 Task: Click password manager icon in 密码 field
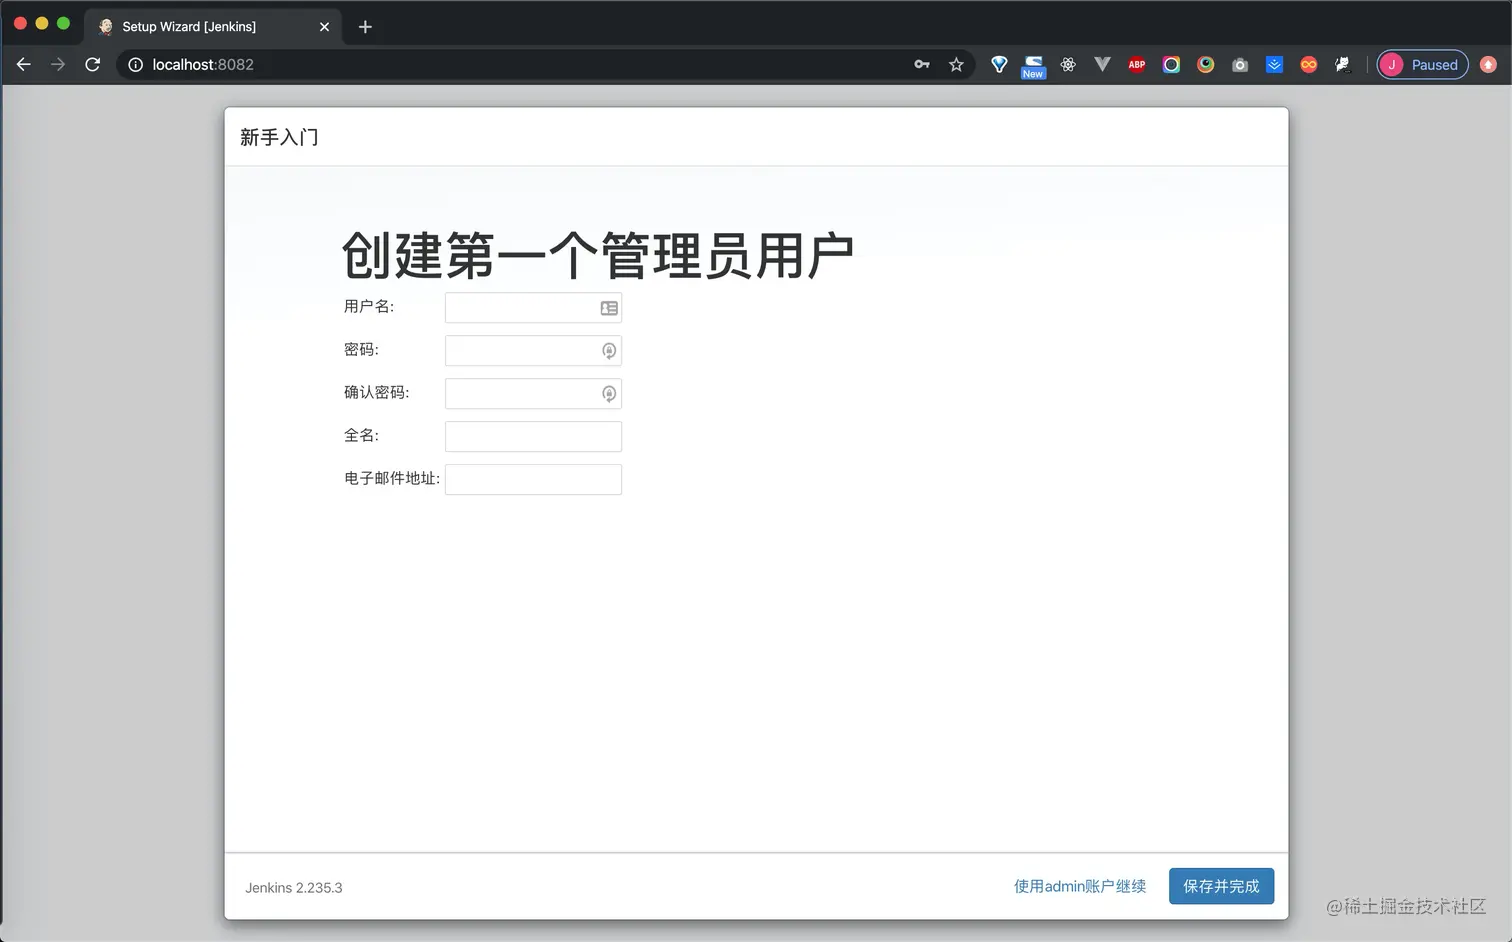(609, 351)
